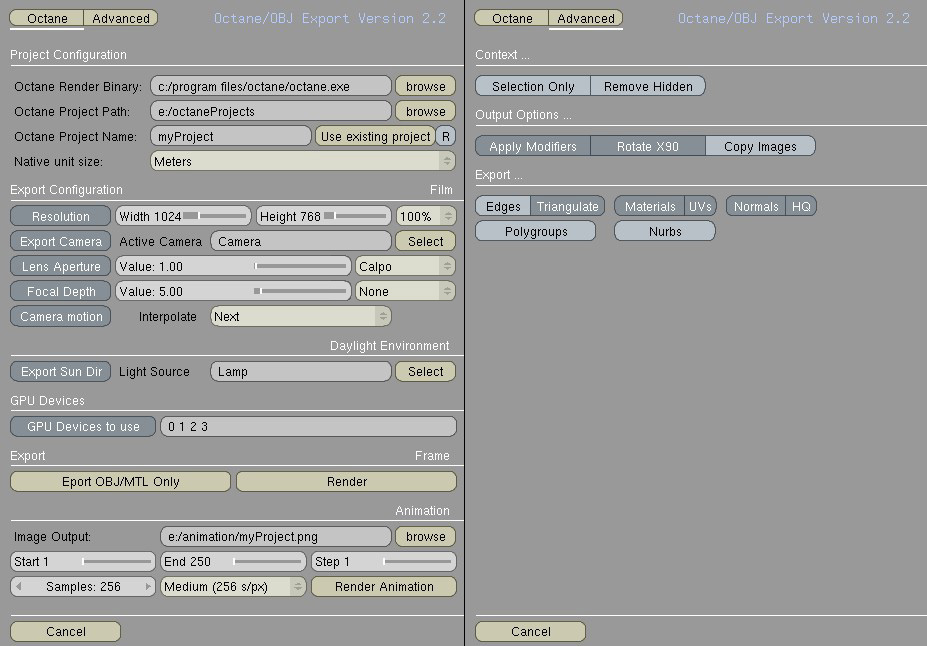Screen dimensions: 927x646
Task: Toggle Export Camera option
Action: (60, 241)
